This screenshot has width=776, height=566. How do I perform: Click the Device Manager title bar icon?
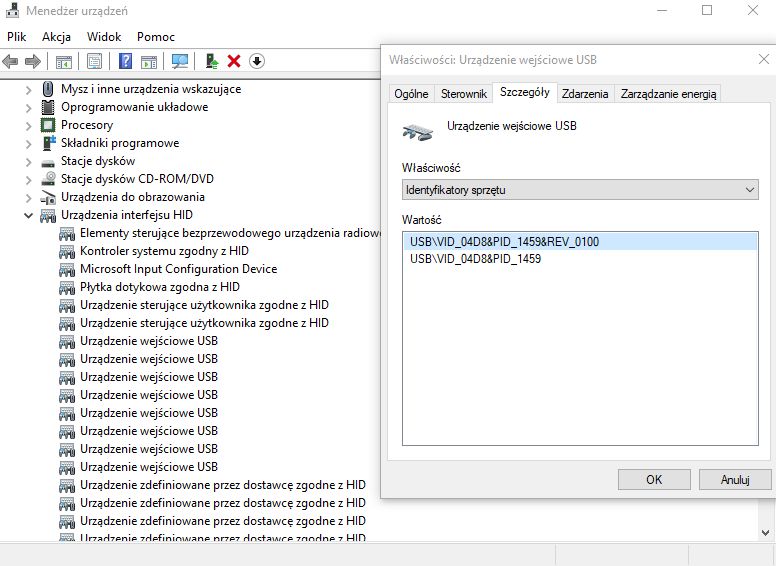tap(12, 10)
